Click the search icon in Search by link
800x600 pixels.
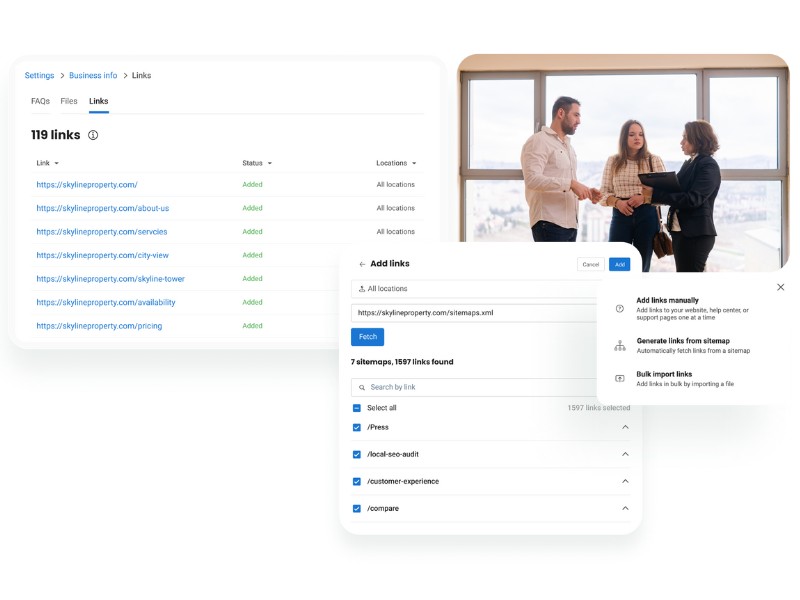click(x=360, y=386)
